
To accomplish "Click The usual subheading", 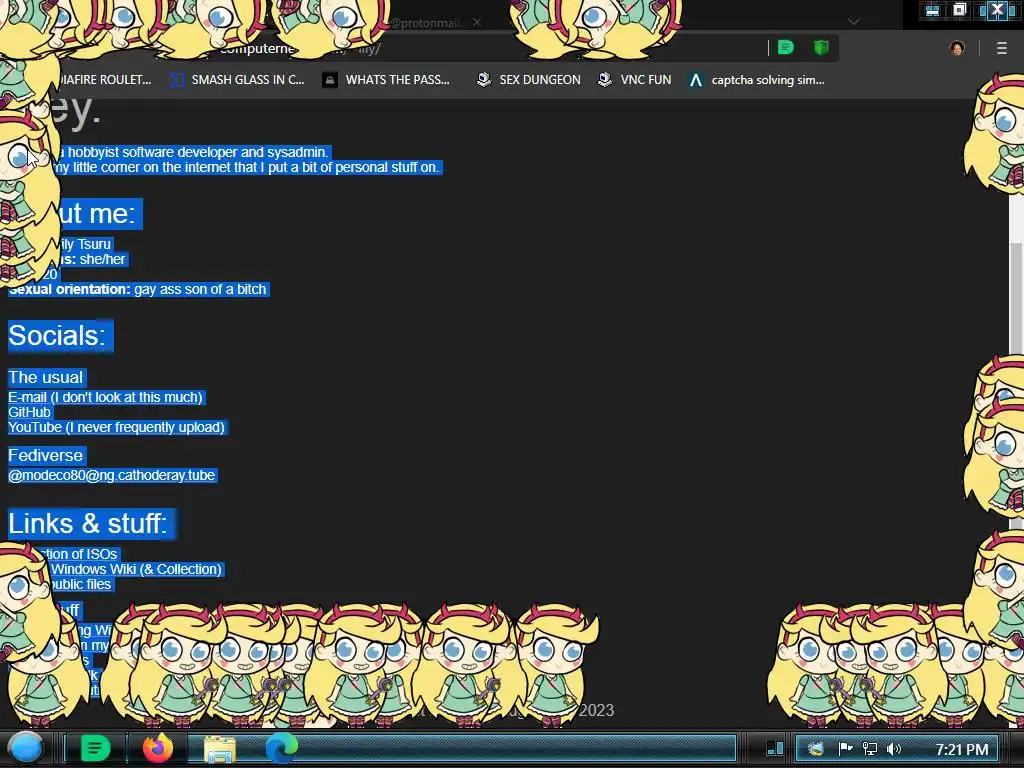I will pos(46,377).
